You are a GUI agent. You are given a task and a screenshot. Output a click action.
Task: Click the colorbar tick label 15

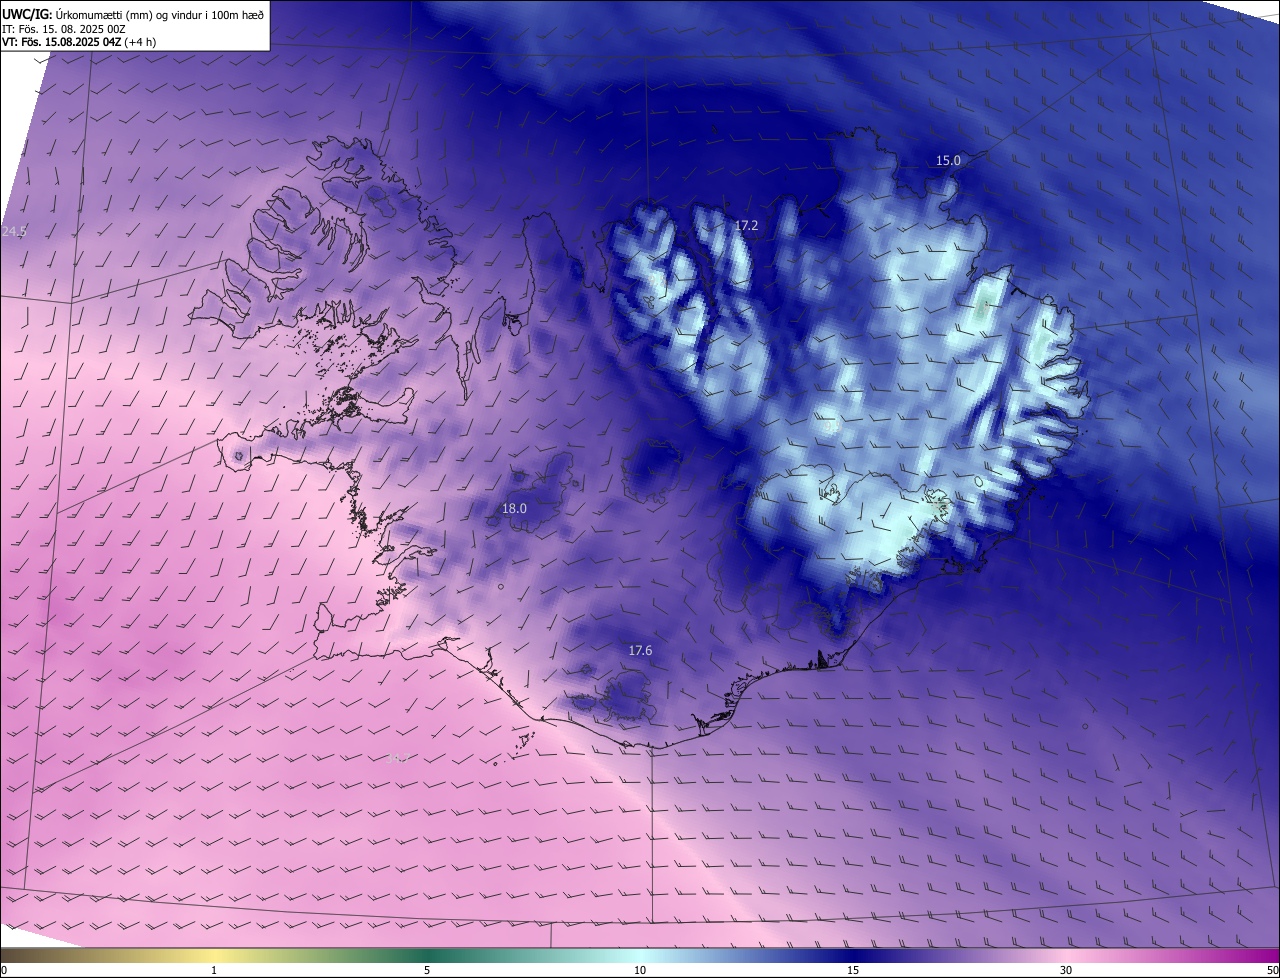[853, 970]
